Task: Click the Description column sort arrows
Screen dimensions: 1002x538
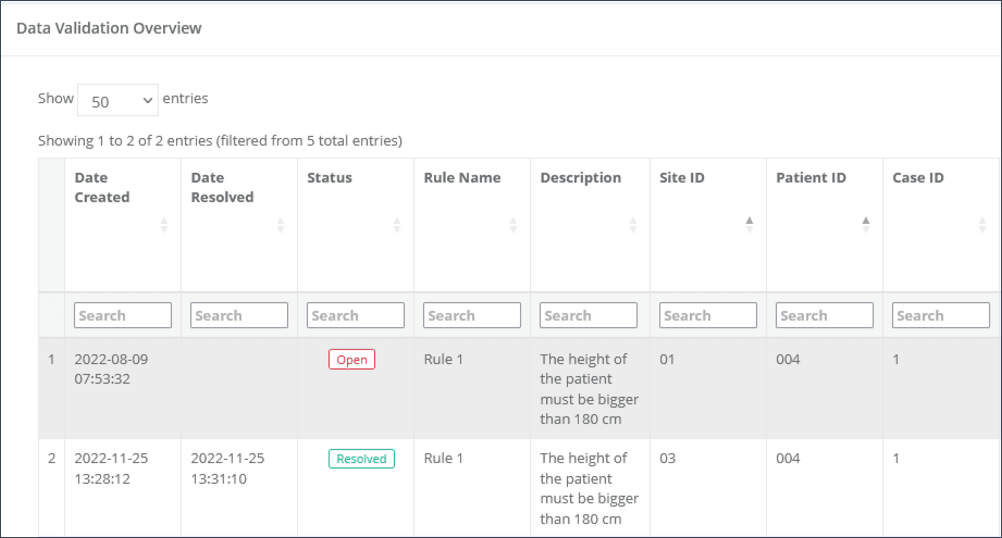Action: 633,226
